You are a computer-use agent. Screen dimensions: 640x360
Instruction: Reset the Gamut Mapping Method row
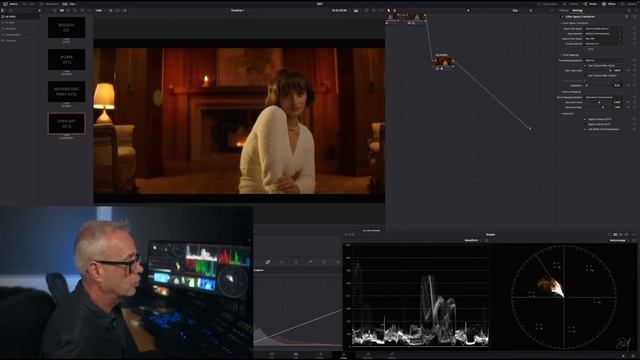[x=634, y=97]
